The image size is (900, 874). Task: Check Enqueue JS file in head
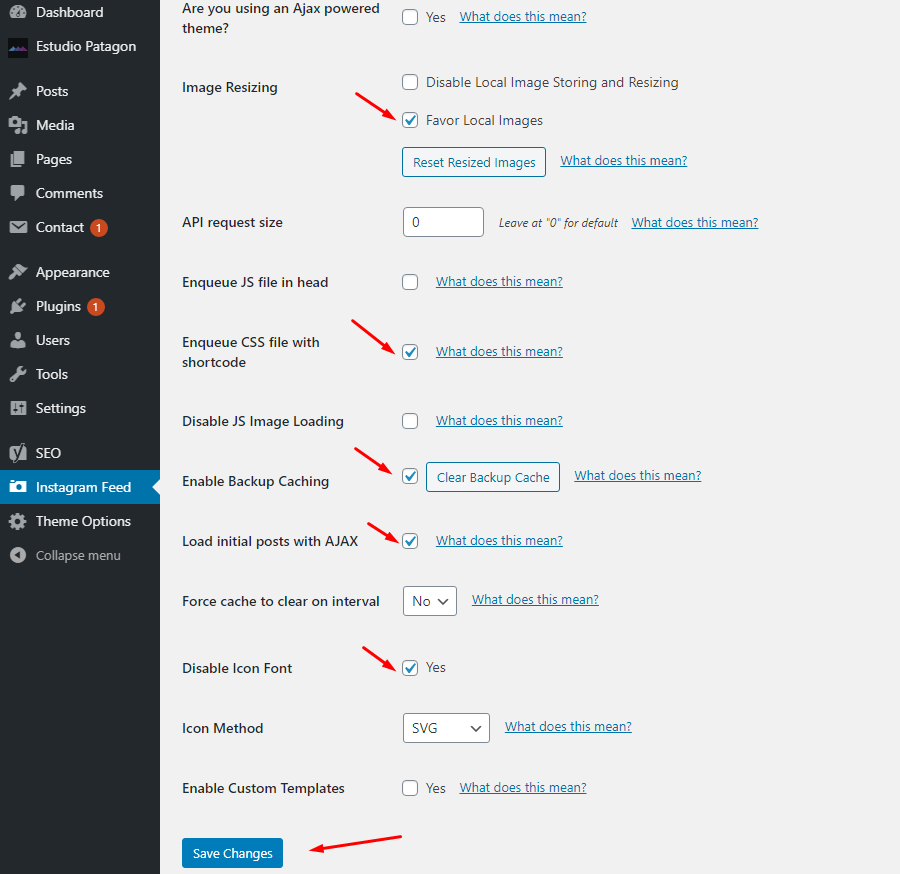pos(410,282)
